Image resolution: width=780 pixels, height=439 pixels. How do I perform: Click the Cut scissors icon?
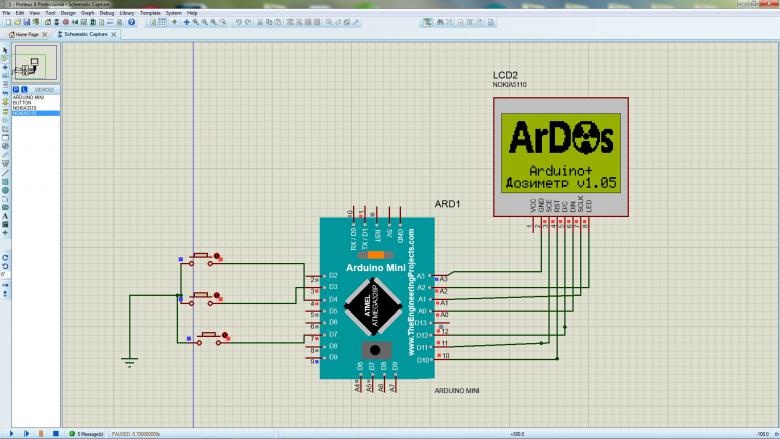pos(260,22)
